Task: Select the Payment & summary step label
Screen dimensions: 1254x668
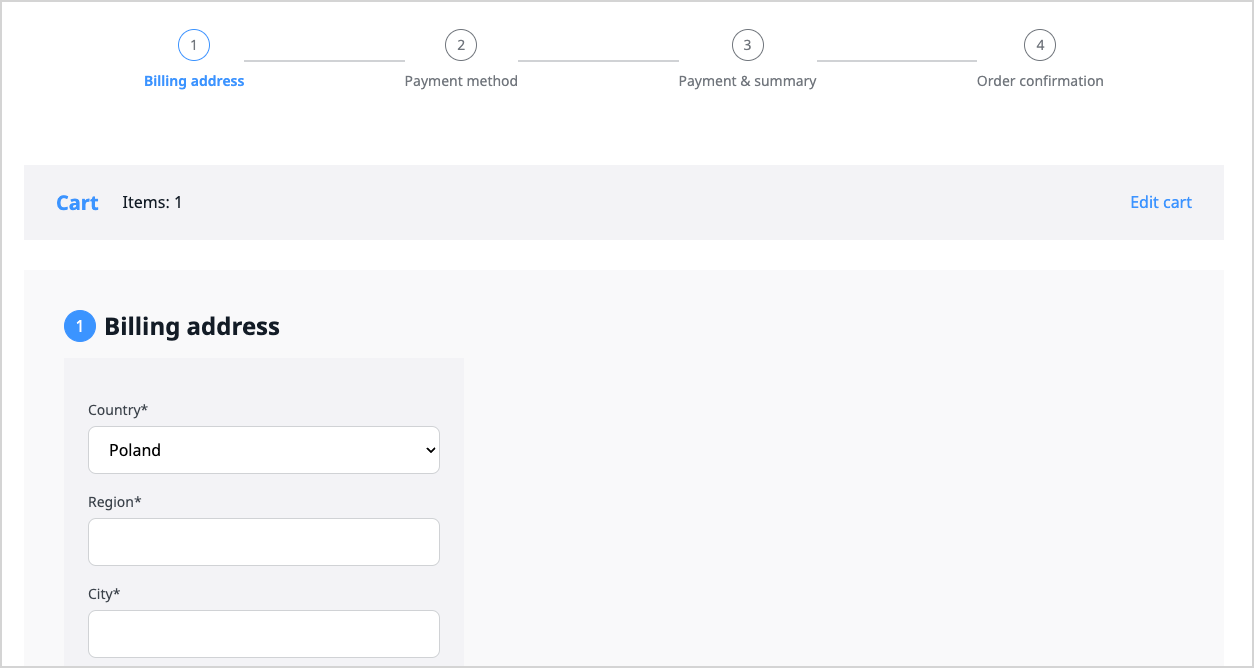Action: point(747,81)
